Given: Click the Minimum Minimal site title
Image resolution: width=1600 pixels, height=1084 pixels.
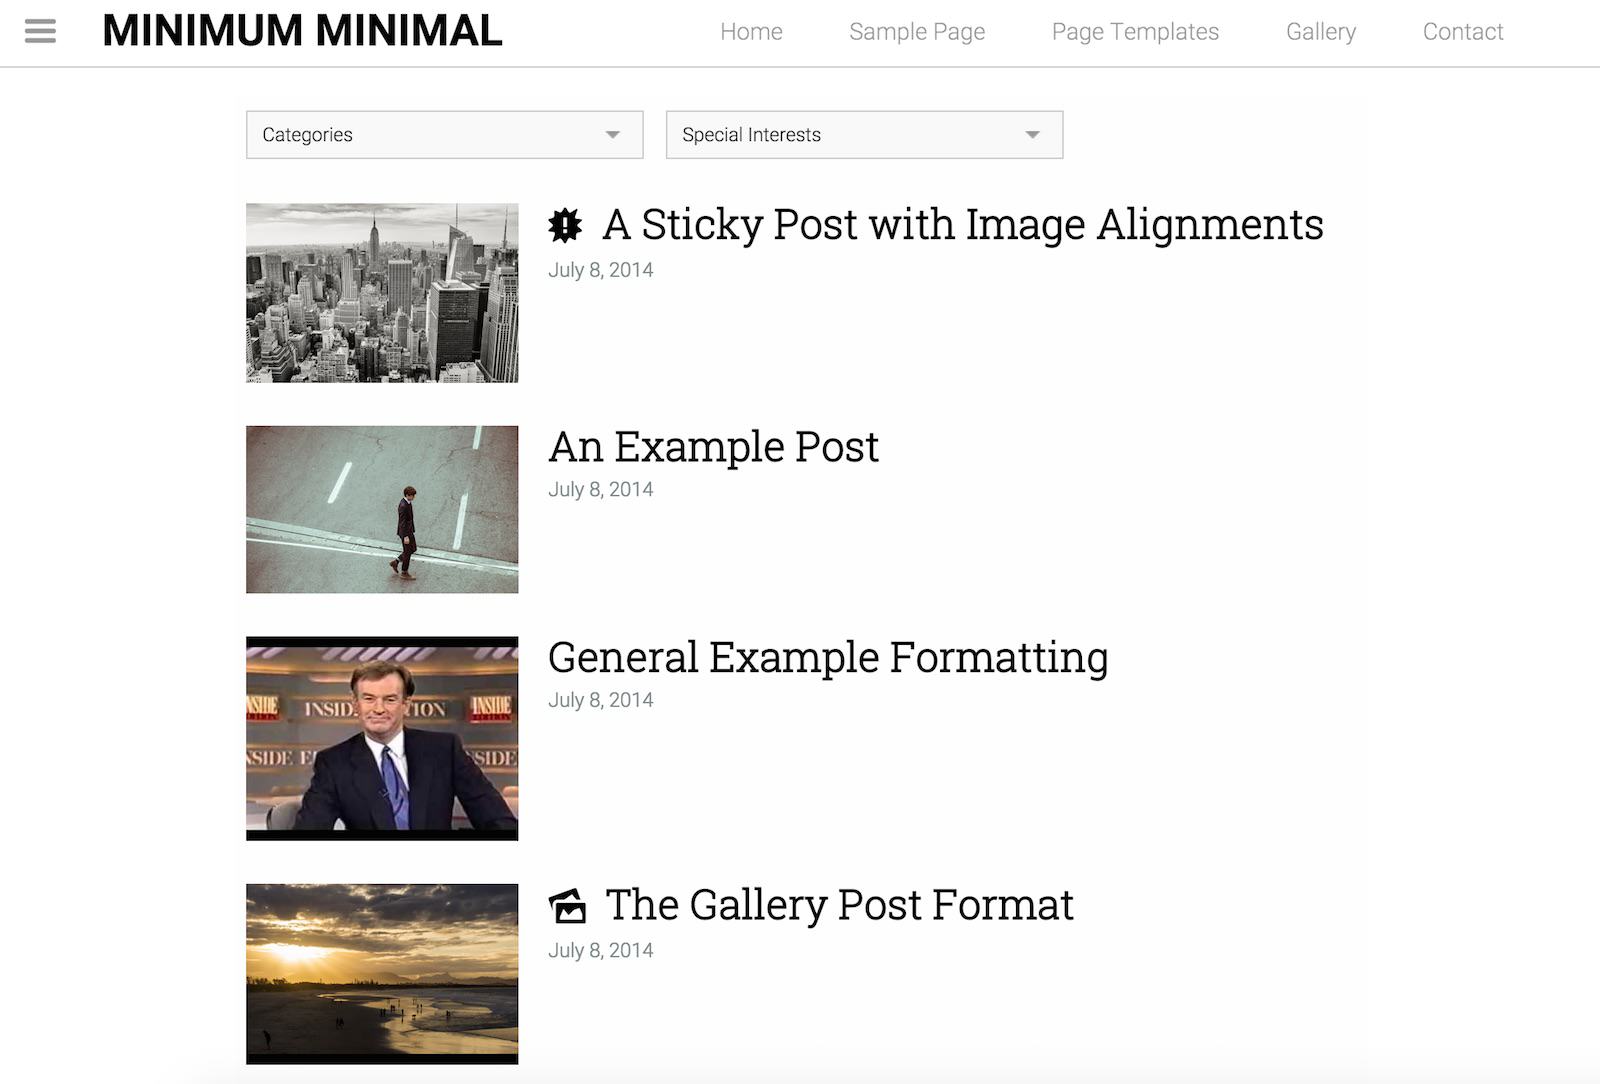Looking at the screenshot, I should pyautogui.click(x=302, y=31).
